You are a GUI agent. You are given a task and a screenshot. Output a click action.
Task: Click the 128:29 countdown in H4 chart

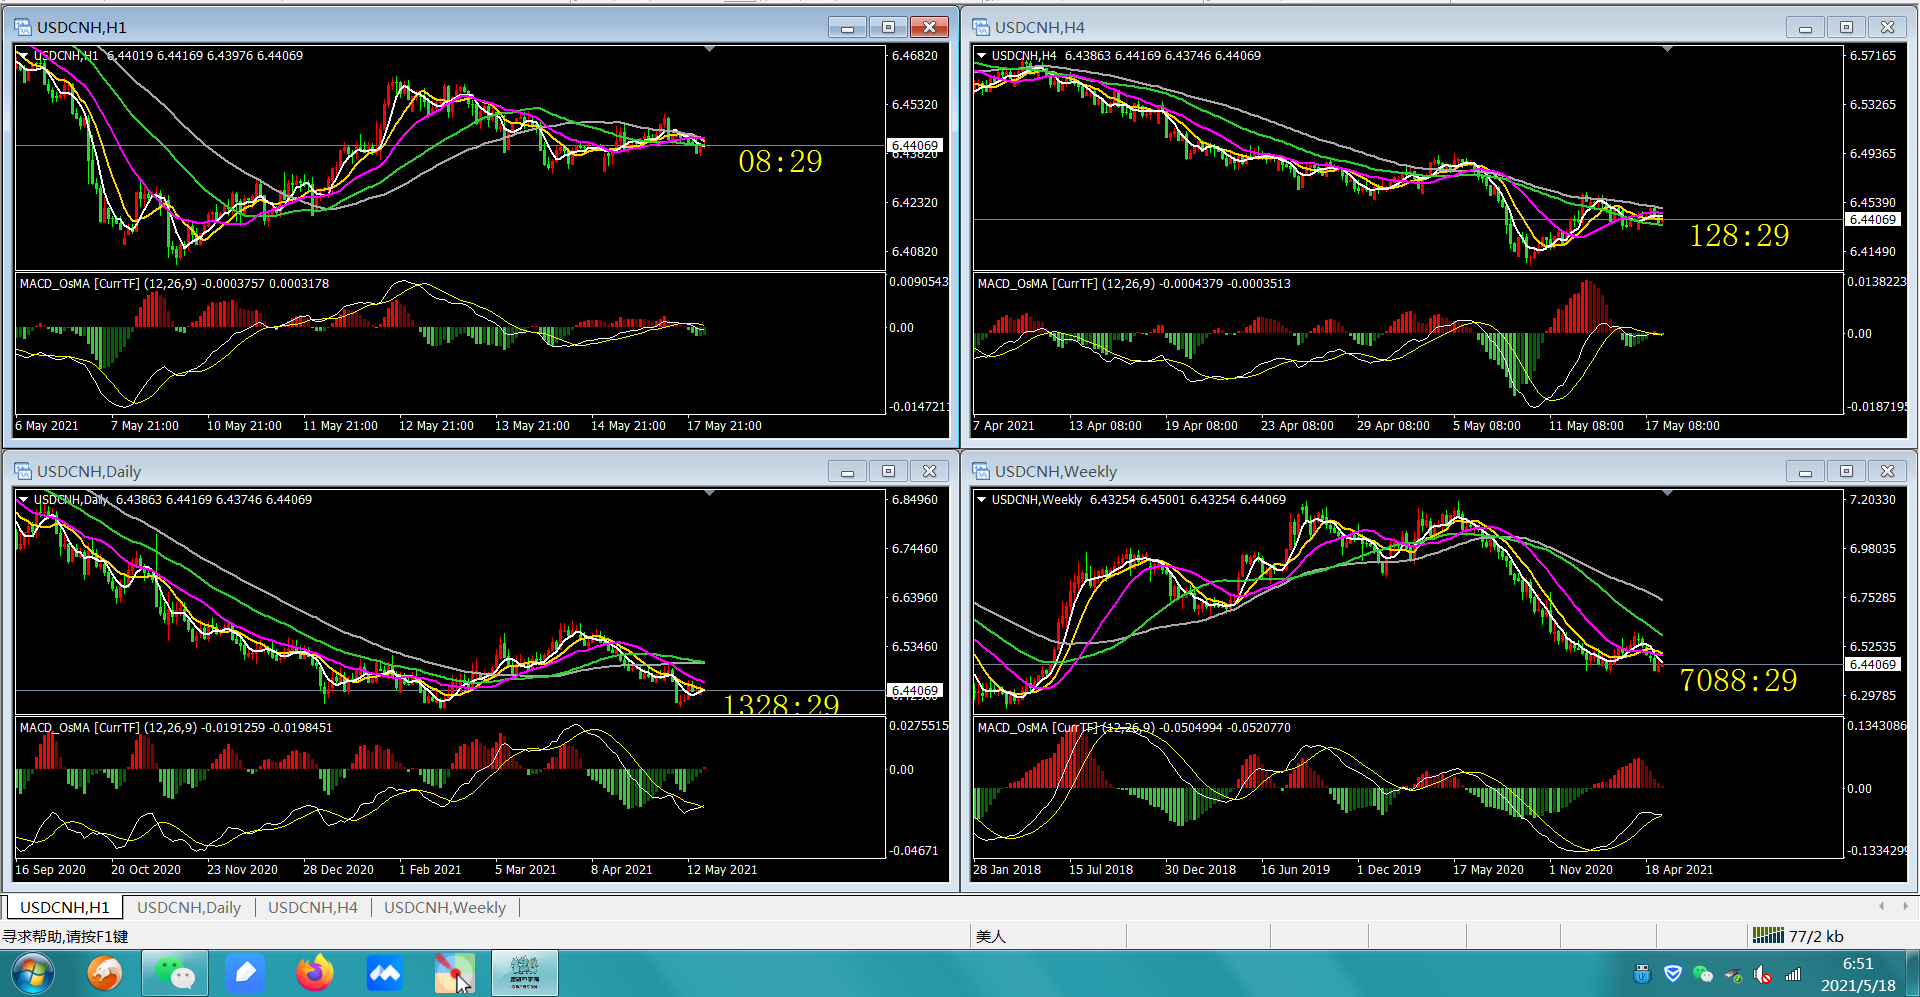tap(1739, 235)
